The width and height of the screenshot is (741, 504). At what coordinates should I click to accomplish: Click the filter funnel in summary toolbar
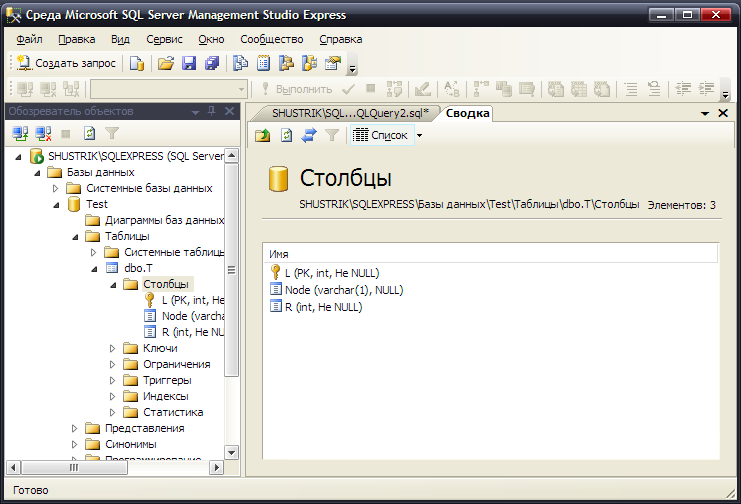point(332,136)
